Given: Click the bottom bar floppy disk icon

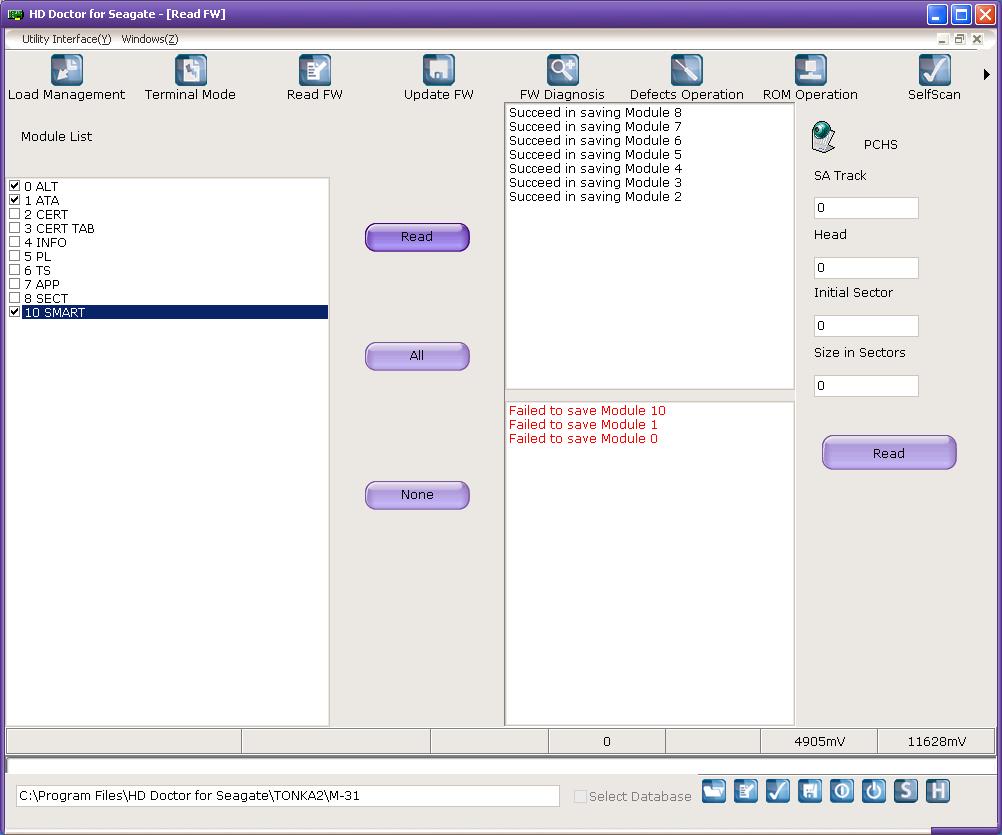Looking at the screenshot, I should pyautogui.click(x=810, y=792).
